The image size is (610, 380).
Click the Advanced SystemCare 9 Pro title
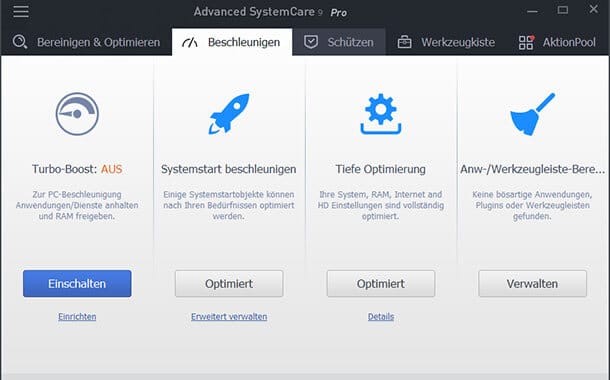pyautogui.click(x=270, y=12)
